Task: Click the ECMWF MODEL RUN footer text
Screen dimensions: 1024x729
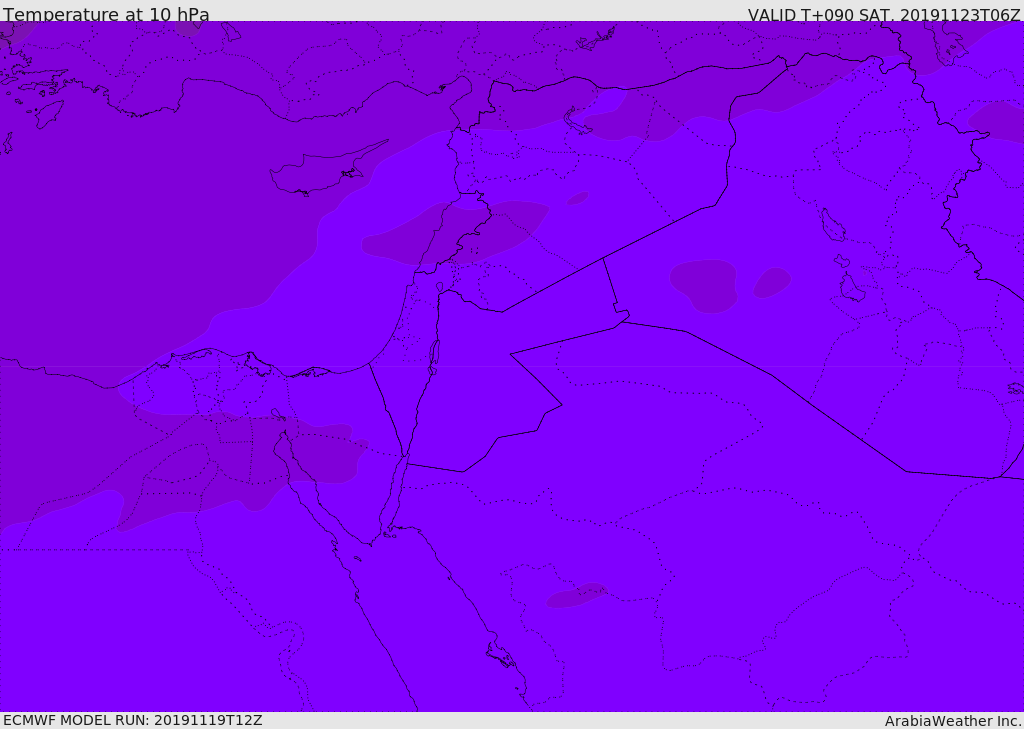Action: point(132,720)
